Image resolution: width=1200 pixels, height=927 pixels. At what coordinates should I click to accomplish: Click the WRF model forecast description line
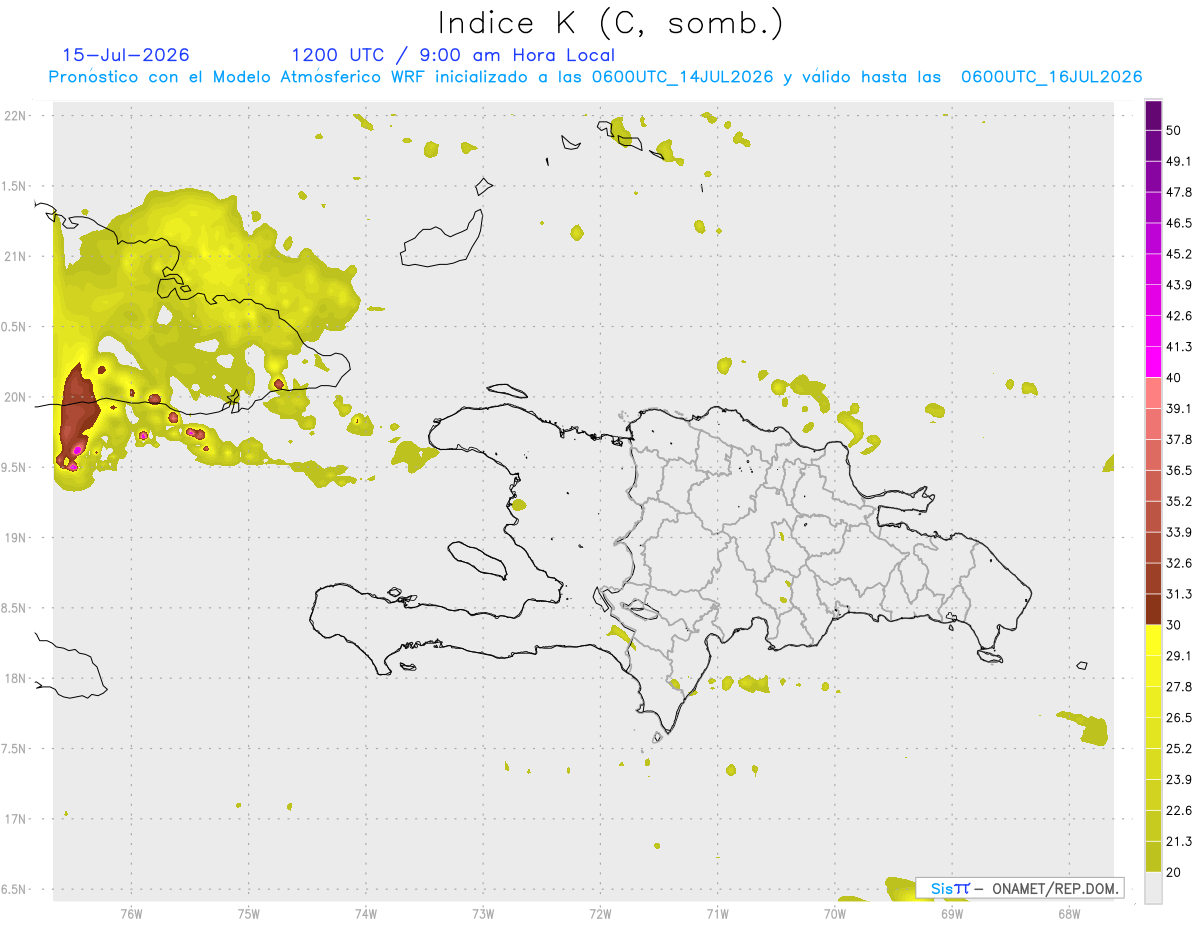tap(595, 77)
